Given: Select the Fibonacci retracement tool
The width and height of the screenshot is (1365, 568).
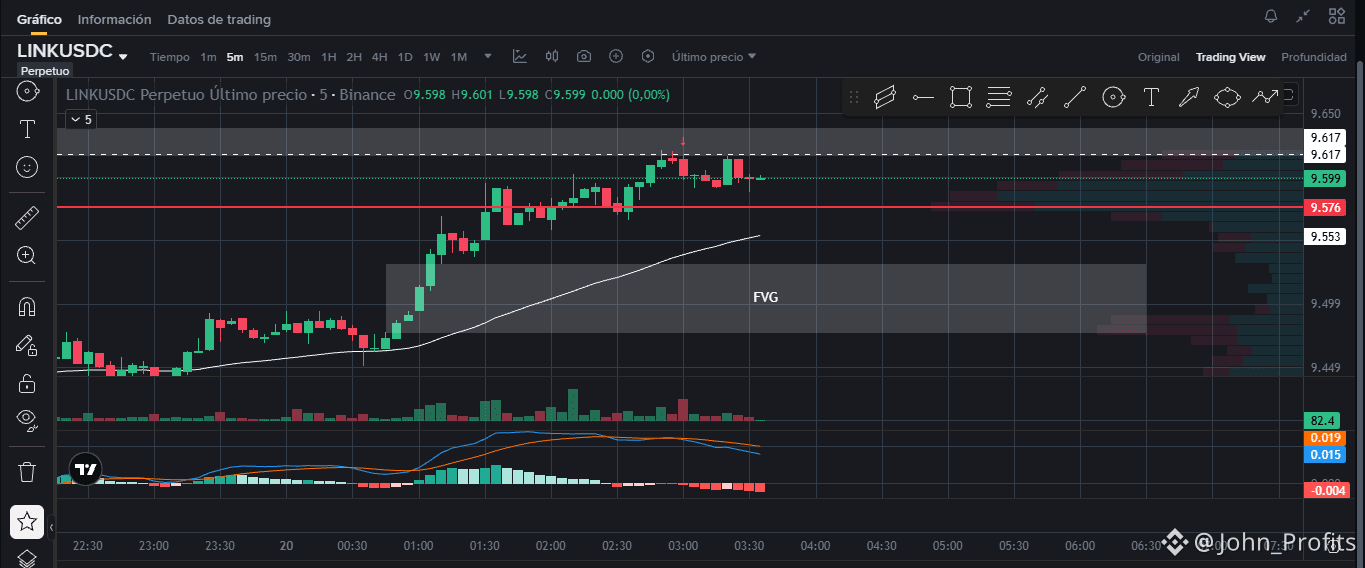Looking at the screenshot, I should point(999,97).
